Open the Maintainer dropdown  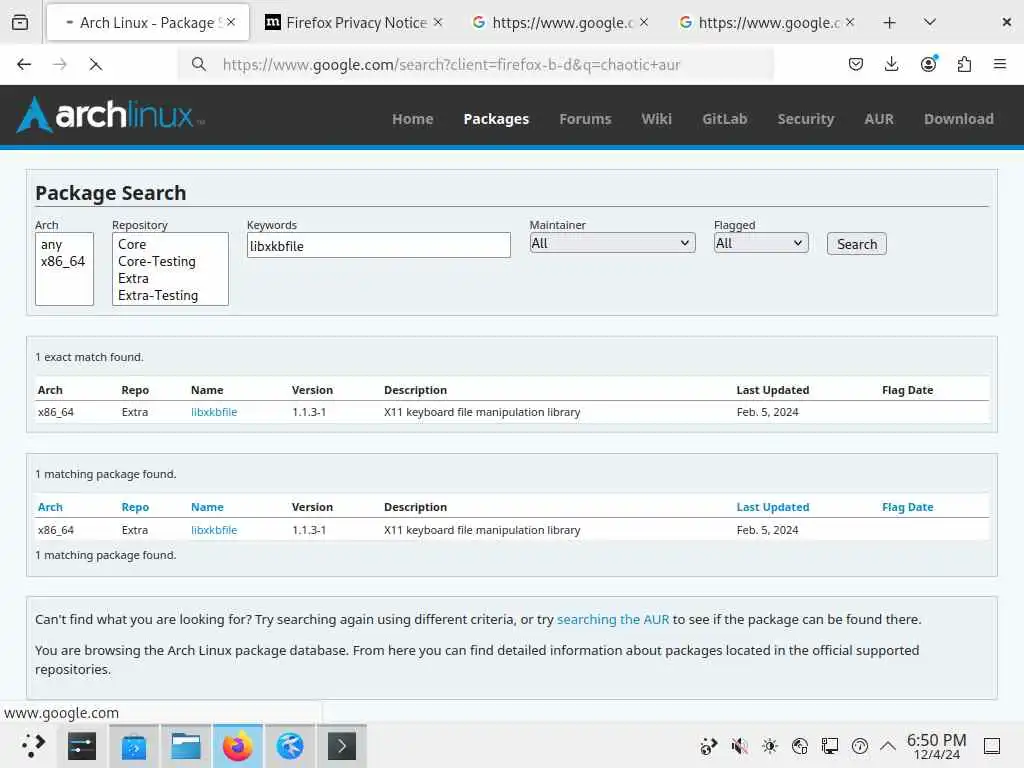coord(612,243)
